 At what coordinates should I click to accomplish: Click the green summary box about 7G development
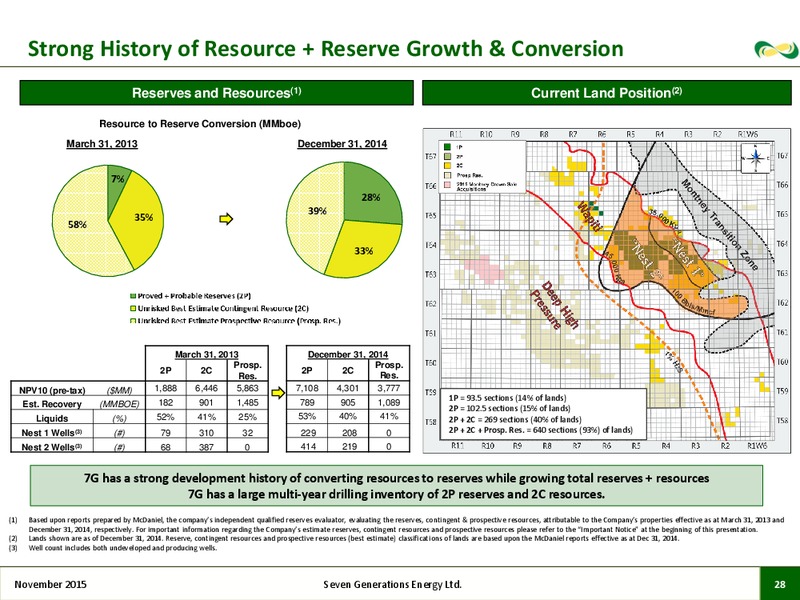396,486
